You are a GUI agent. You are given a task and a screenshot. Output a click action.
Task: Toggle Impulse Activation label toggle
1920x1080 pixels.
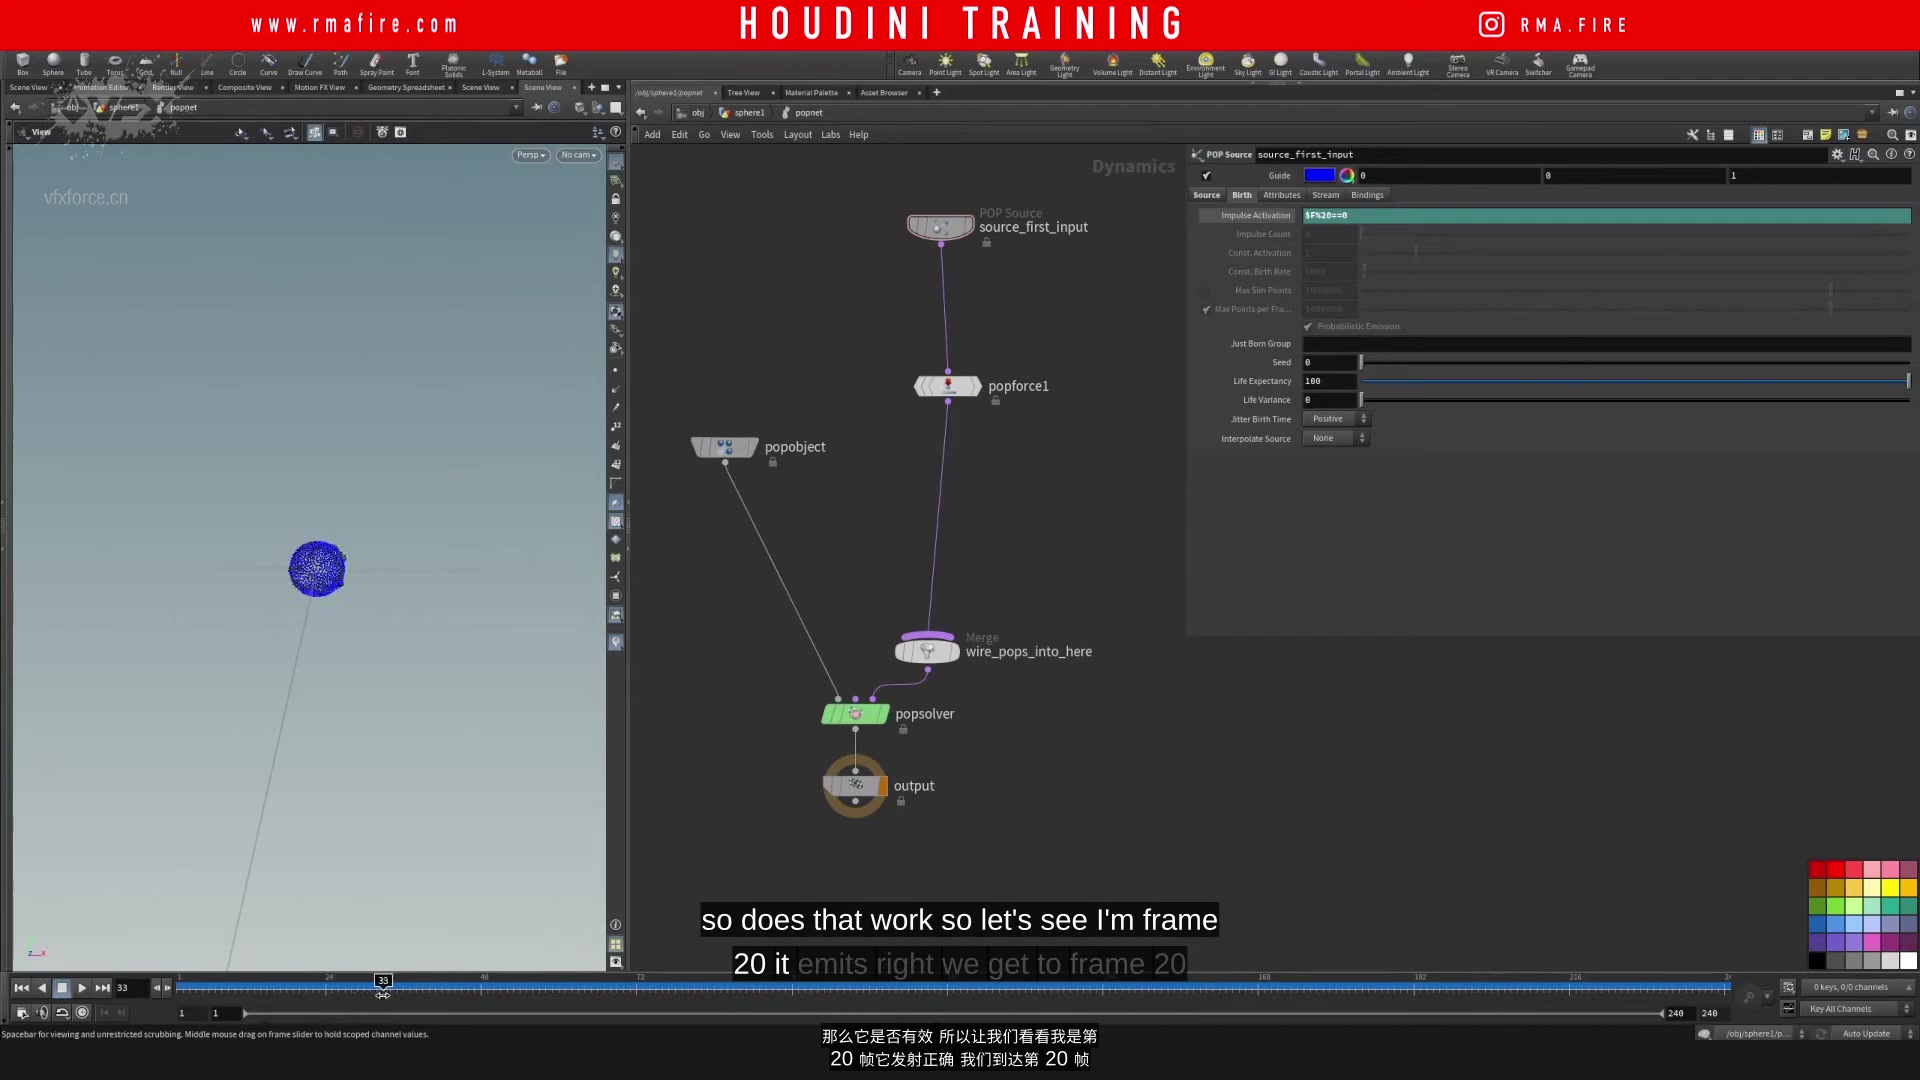1247,216
